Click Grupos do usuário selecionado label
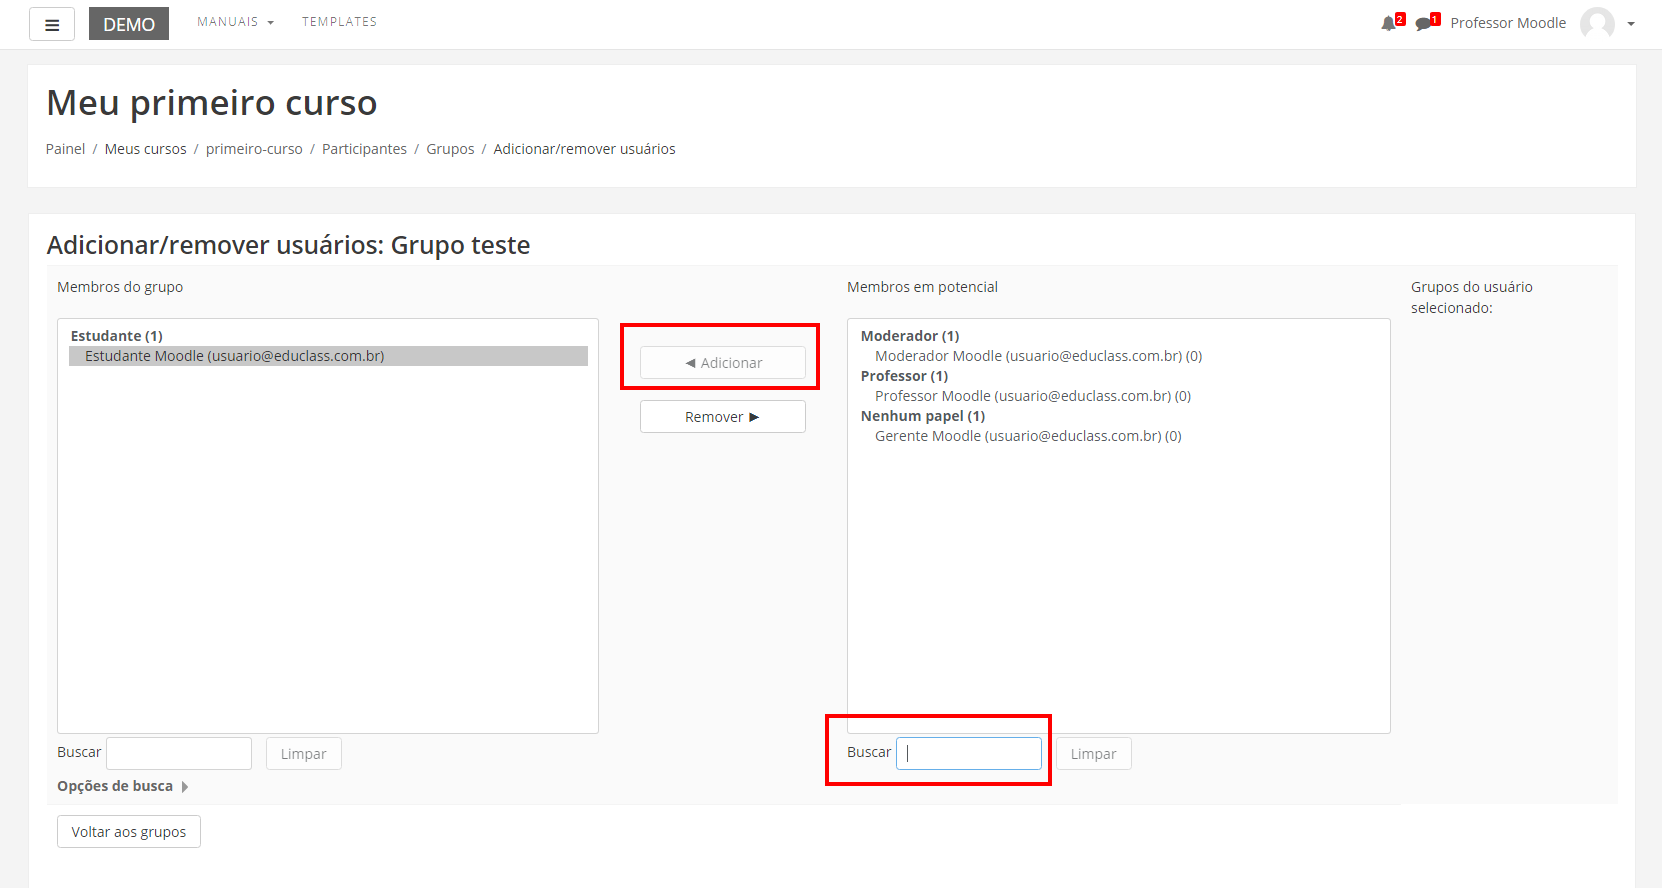Viewport: 1662px width, 888px height. pos(1471,297)
